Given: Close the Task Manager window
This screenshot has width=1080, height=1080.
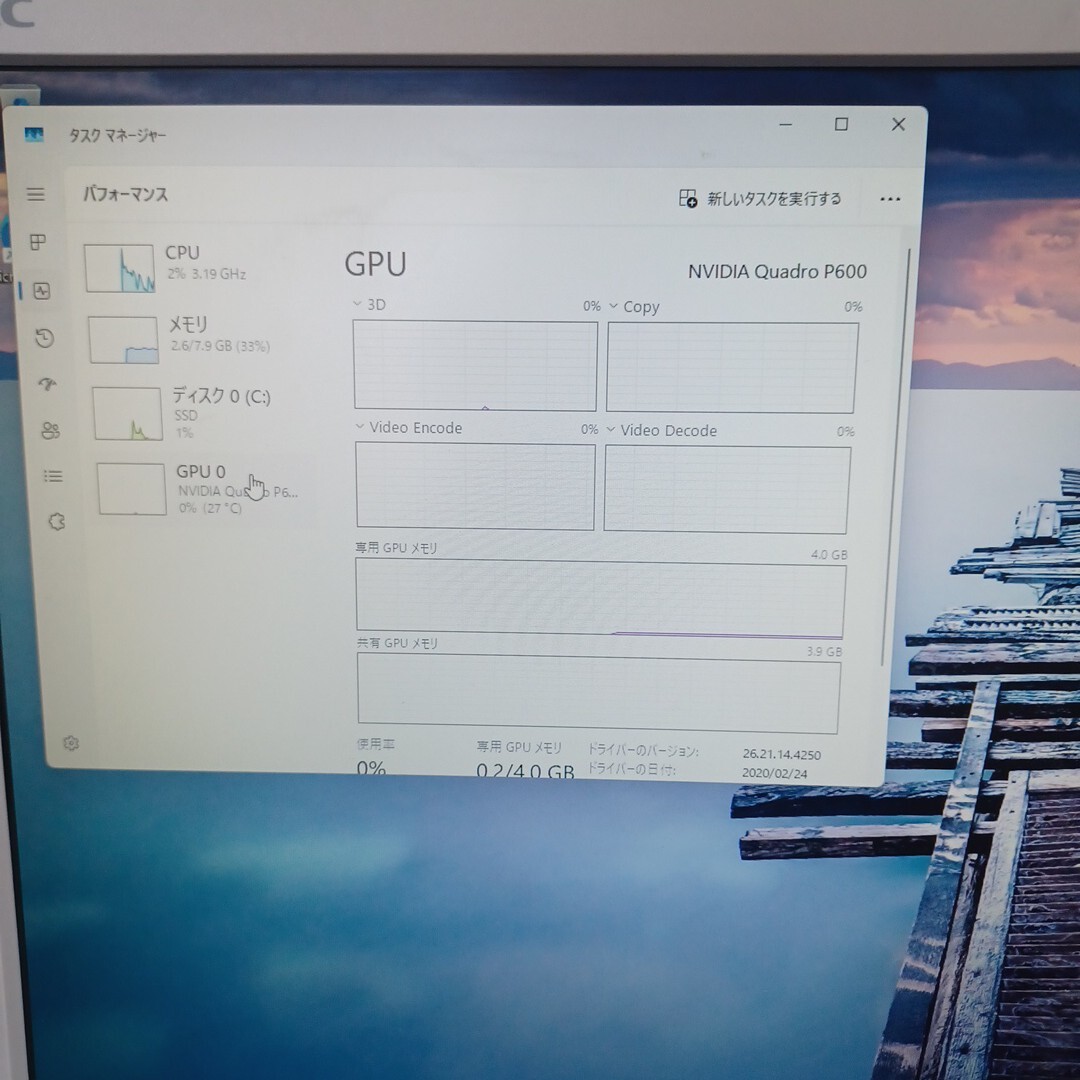Looking at the screenshot, I should point(898,124).
